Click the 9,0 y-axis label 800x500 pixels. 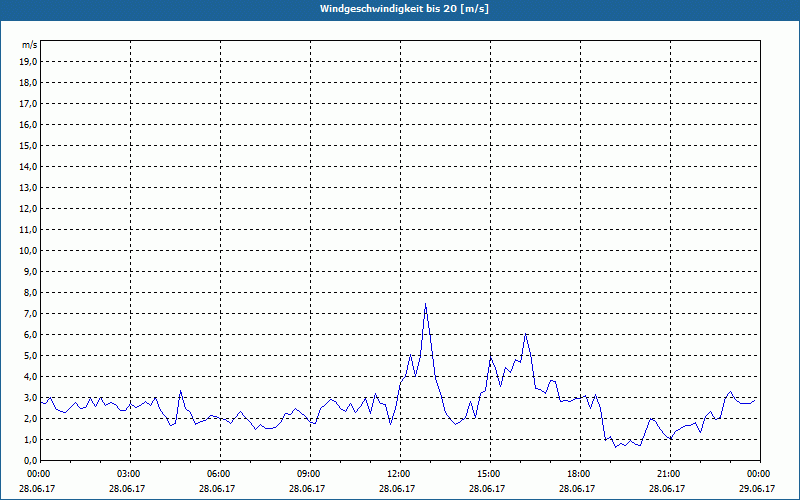point(31,271)
